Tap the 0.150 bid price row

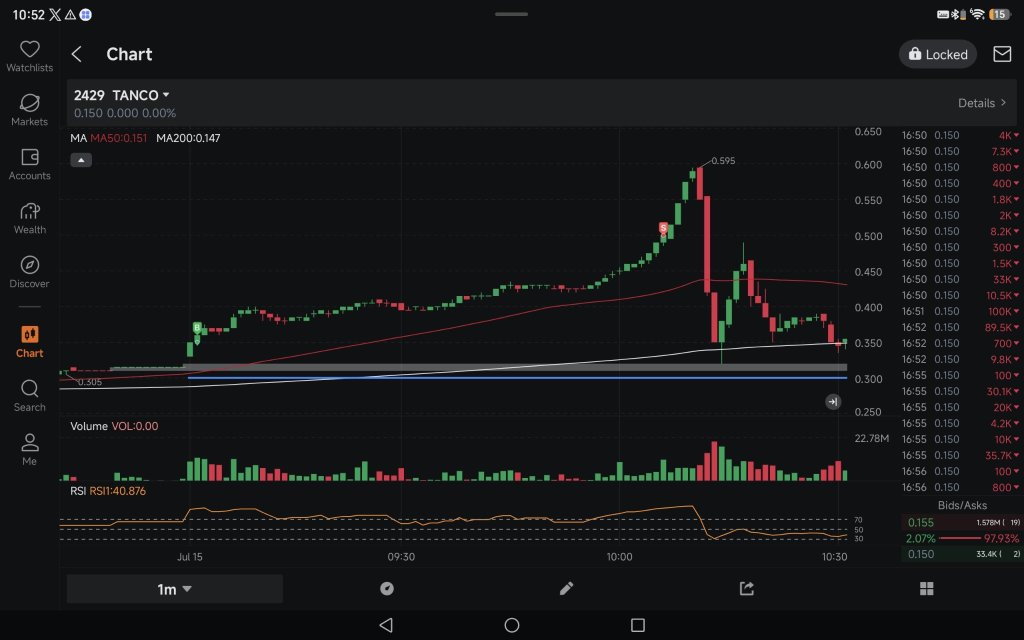click(x=963, y=554)
